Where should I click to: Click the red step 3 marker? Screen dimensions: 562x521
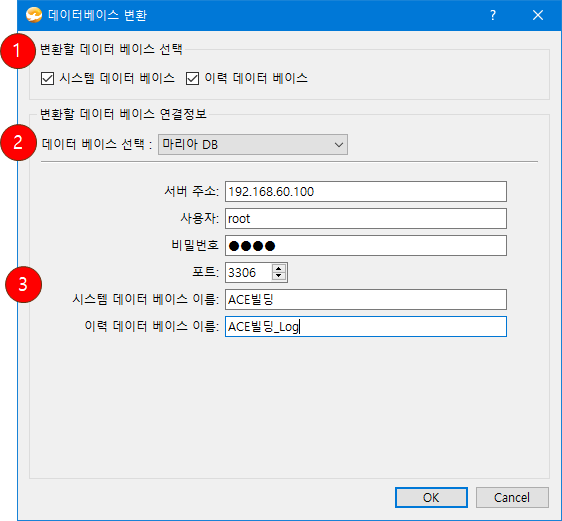23,285
